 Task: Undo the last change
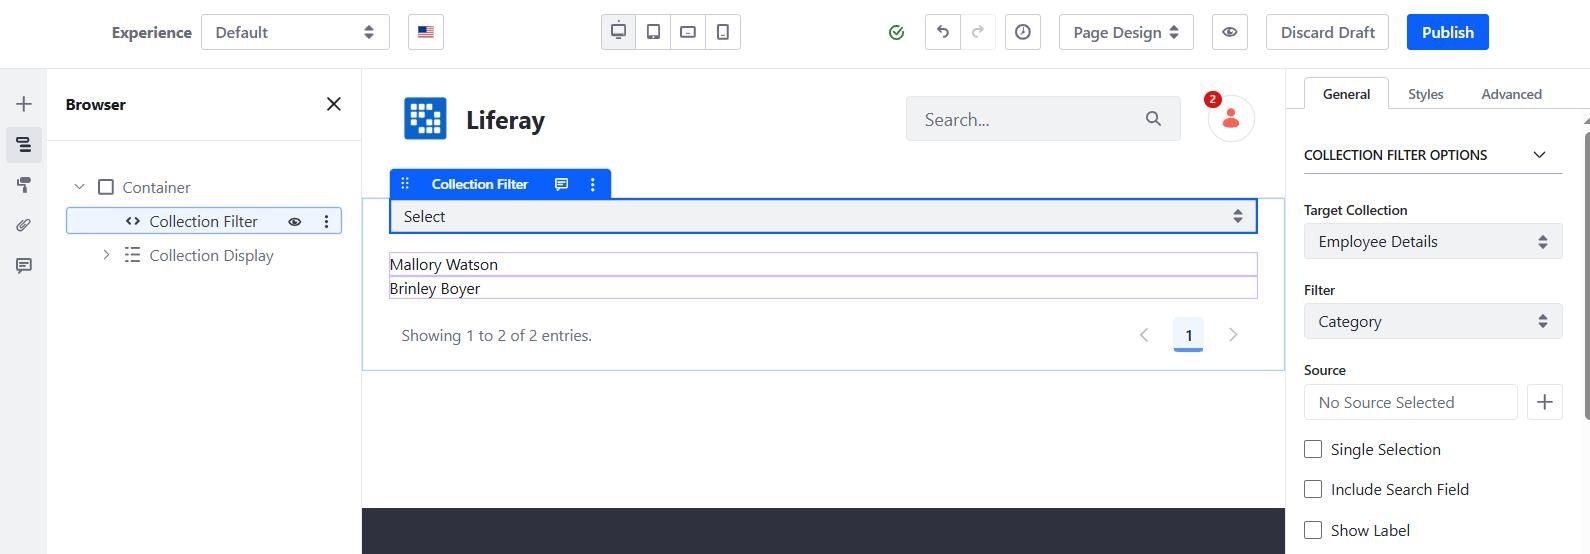pyautogui.click(x=942, y=32)
